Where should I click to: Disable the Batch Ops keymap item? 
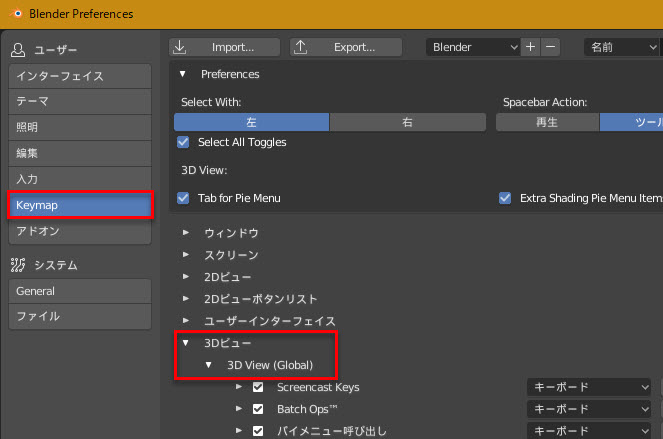258,409
